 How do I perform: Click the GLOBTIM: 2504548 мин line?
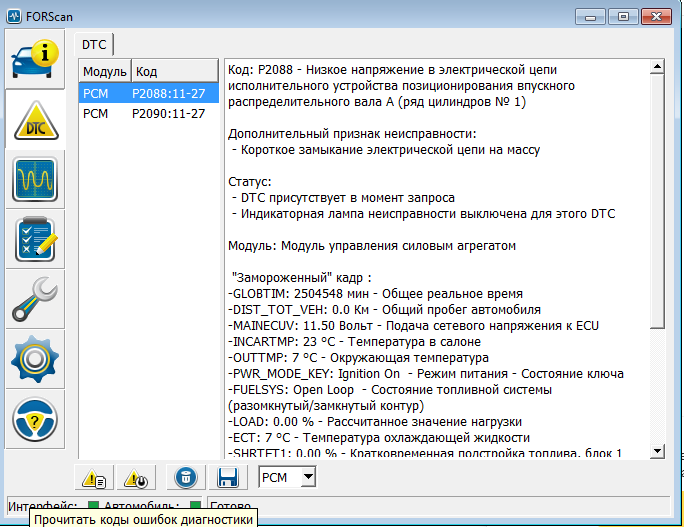point(375,294)
